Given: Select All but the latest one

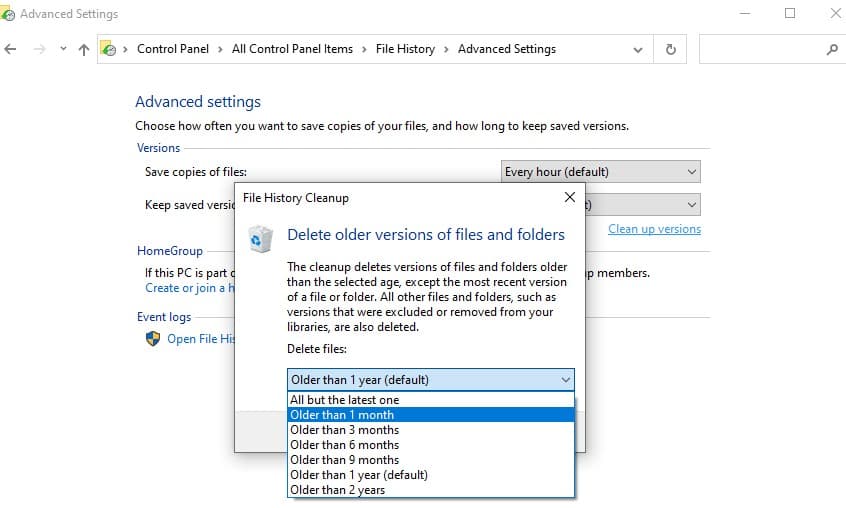Looking at the screenshot, I should point(344,400).
